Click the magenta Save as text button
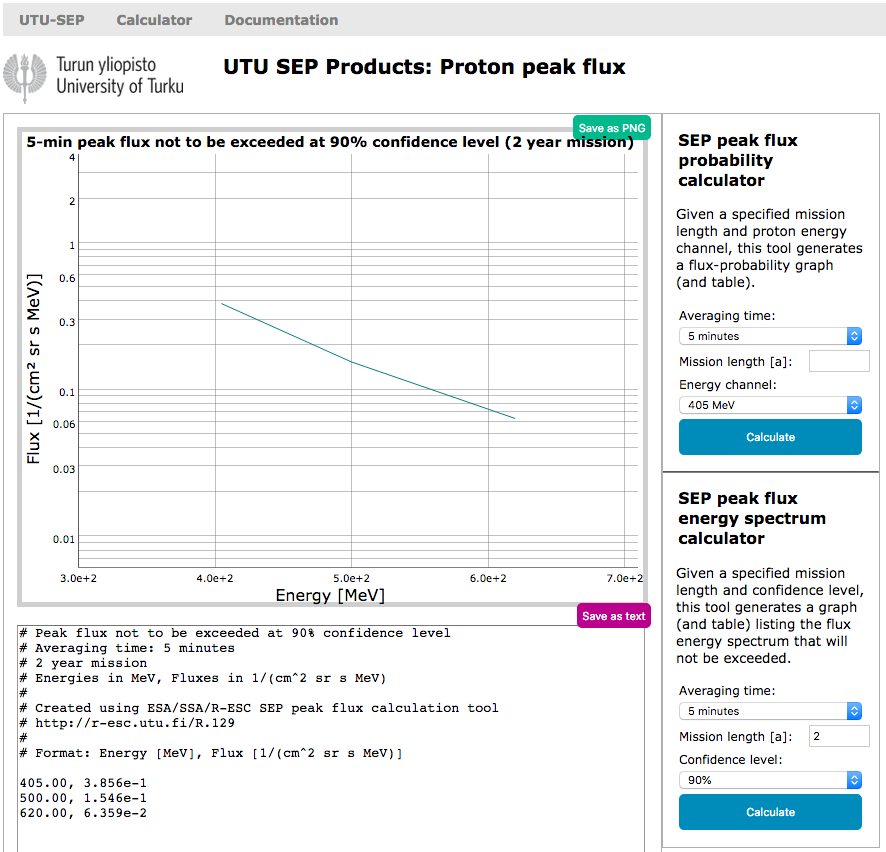This screenshot has height=852, width=886. (x=614, y=616)
